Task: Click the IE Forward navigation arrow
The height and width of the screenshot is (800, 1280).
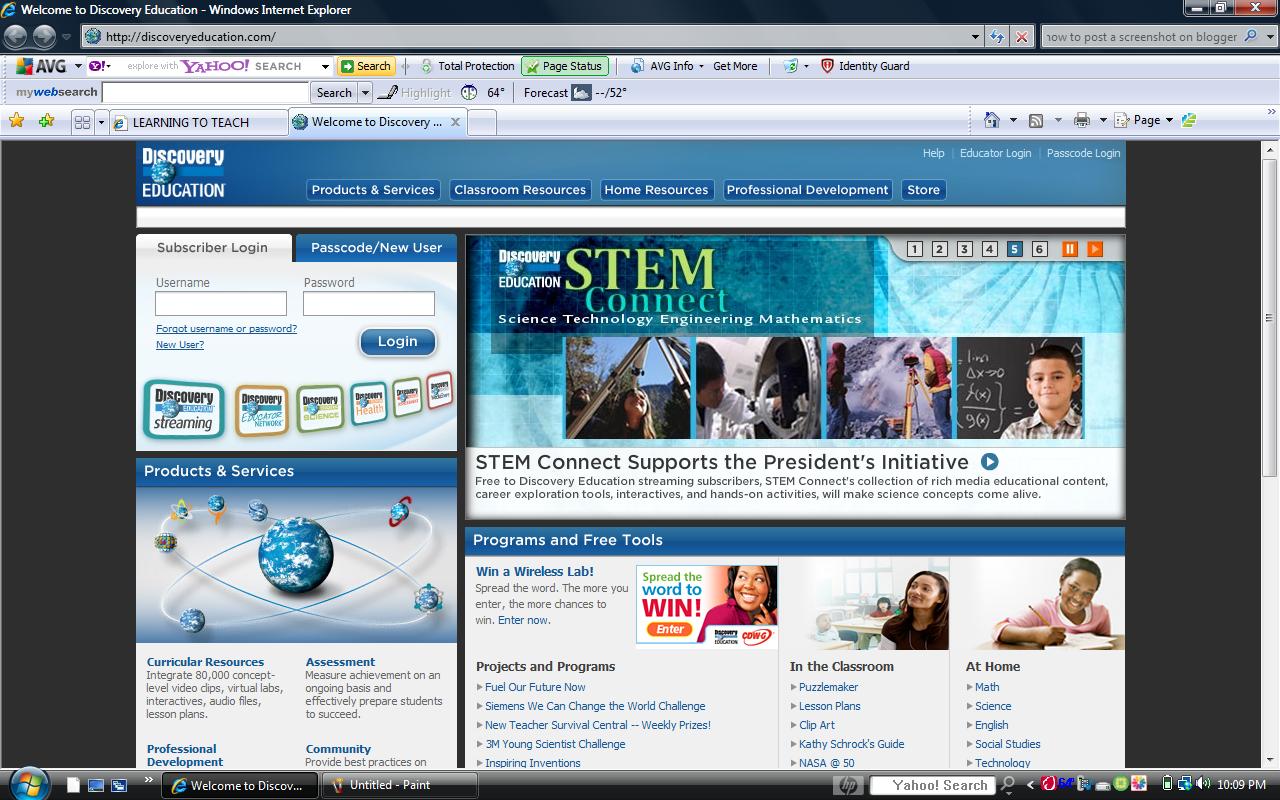Action: 44,37
